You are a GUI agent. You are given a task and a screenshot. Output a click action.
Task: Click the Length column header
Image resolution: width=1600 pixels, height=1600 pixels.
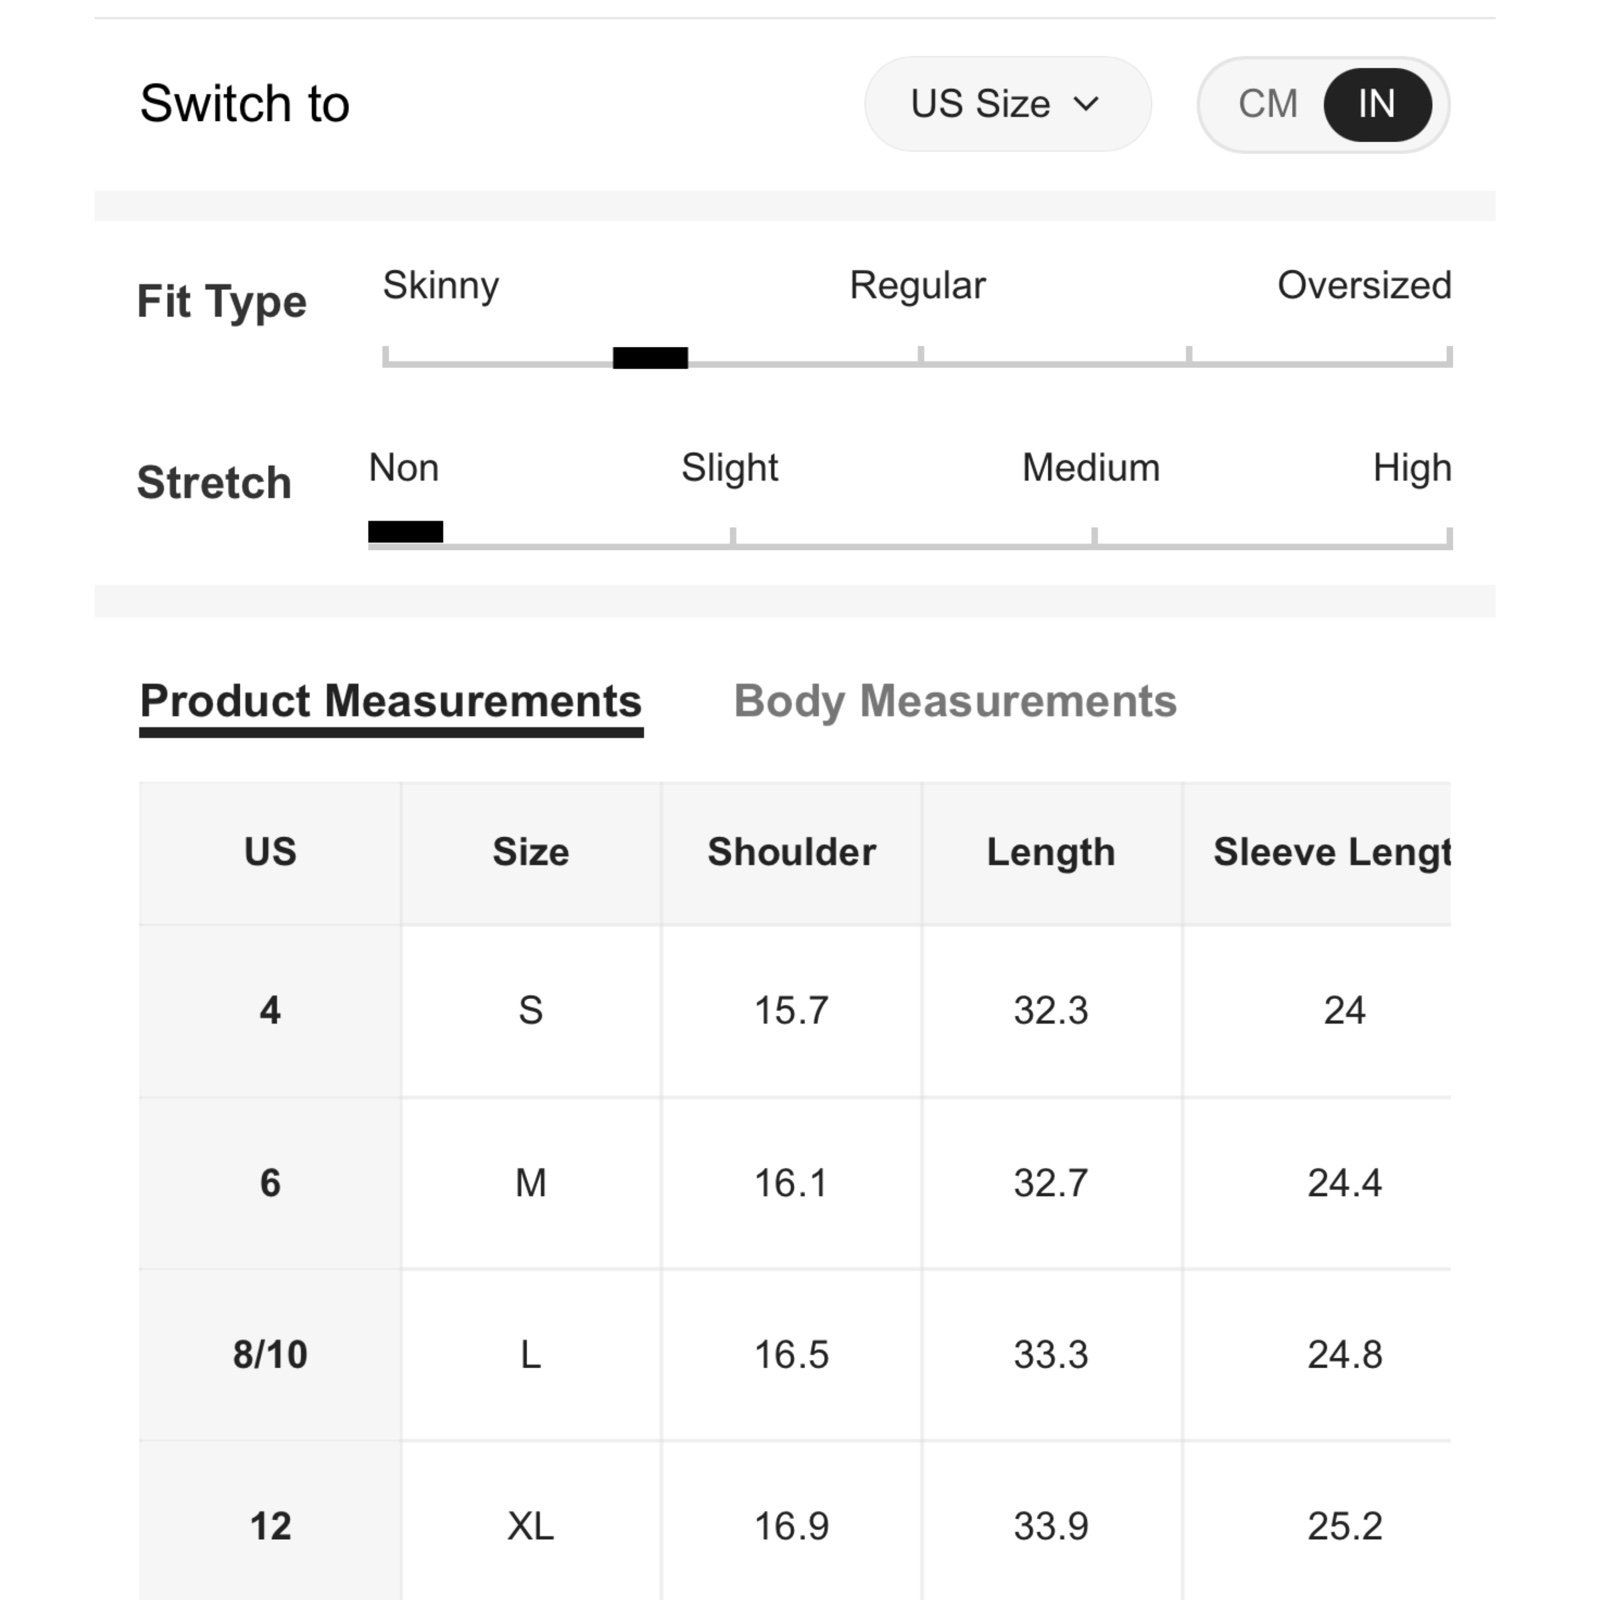1051,852
